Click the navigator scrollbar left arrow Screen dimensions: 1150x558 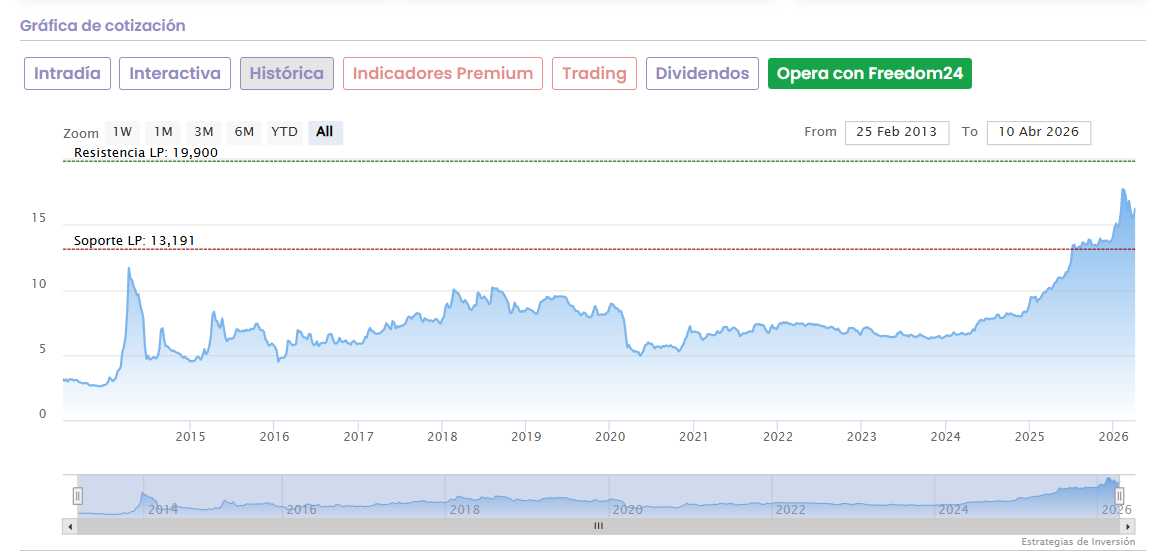pos(69,525)
